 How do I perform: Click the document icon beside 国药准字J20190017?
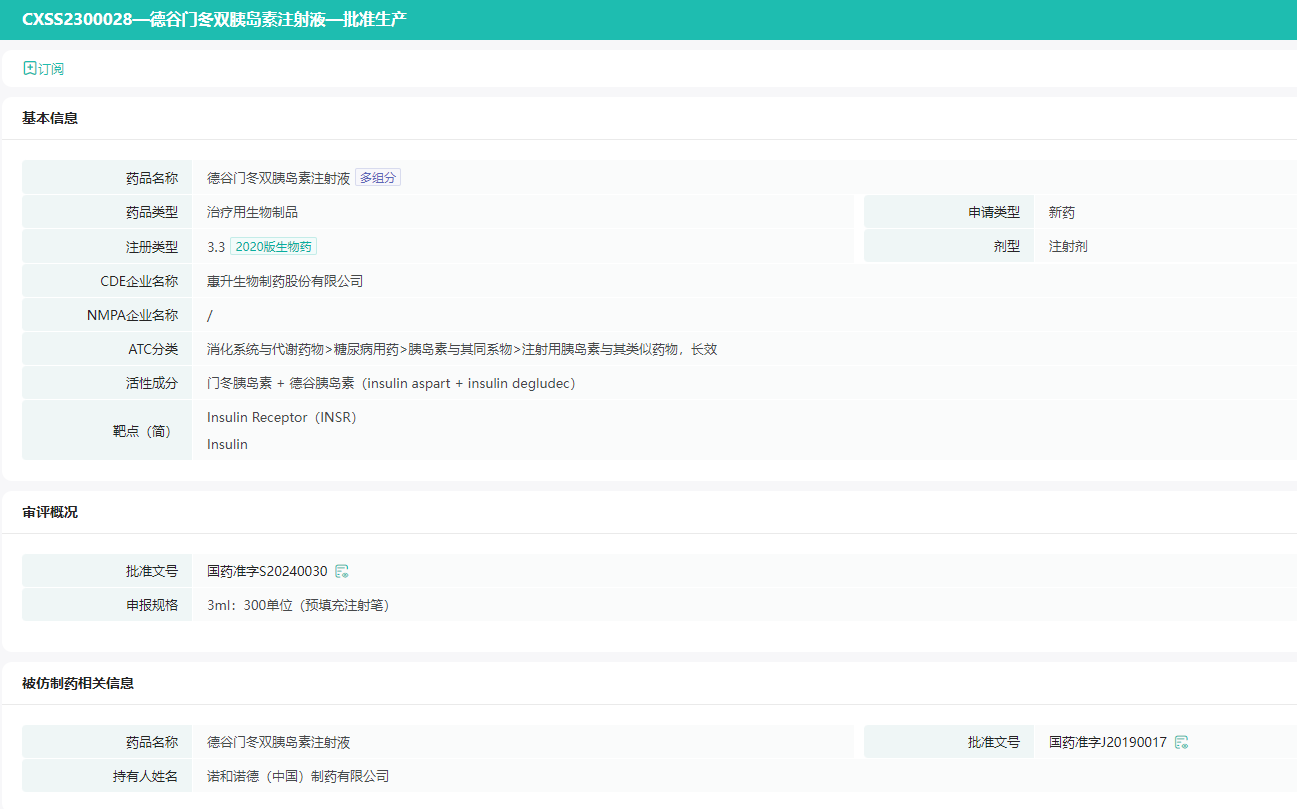(x=1181, y=742)
